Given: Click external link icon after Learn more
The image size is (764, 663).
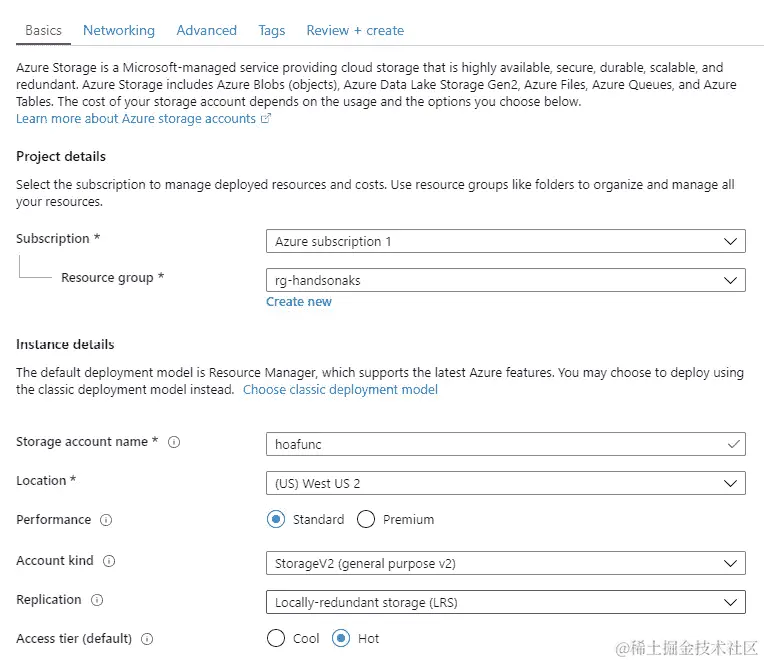Looking at the screenshot, I should (266, 119).
